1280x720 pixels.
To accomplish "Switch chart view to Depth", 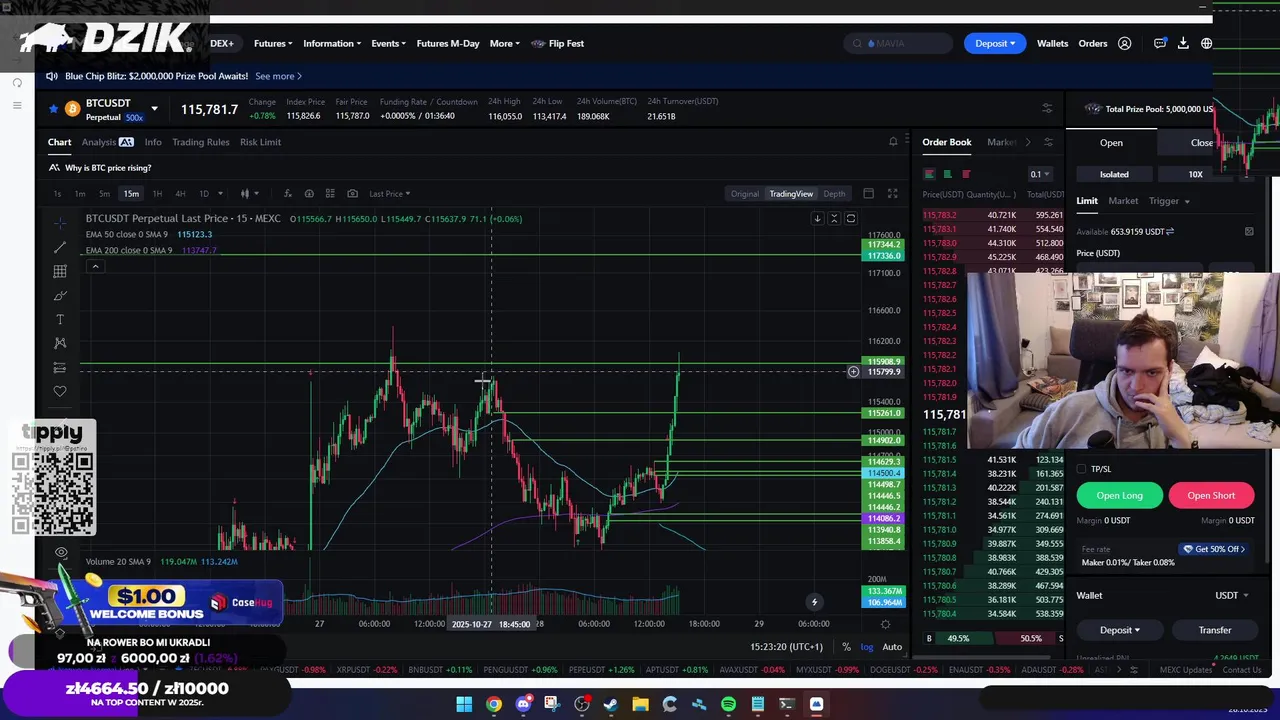I will click(834, 193).
